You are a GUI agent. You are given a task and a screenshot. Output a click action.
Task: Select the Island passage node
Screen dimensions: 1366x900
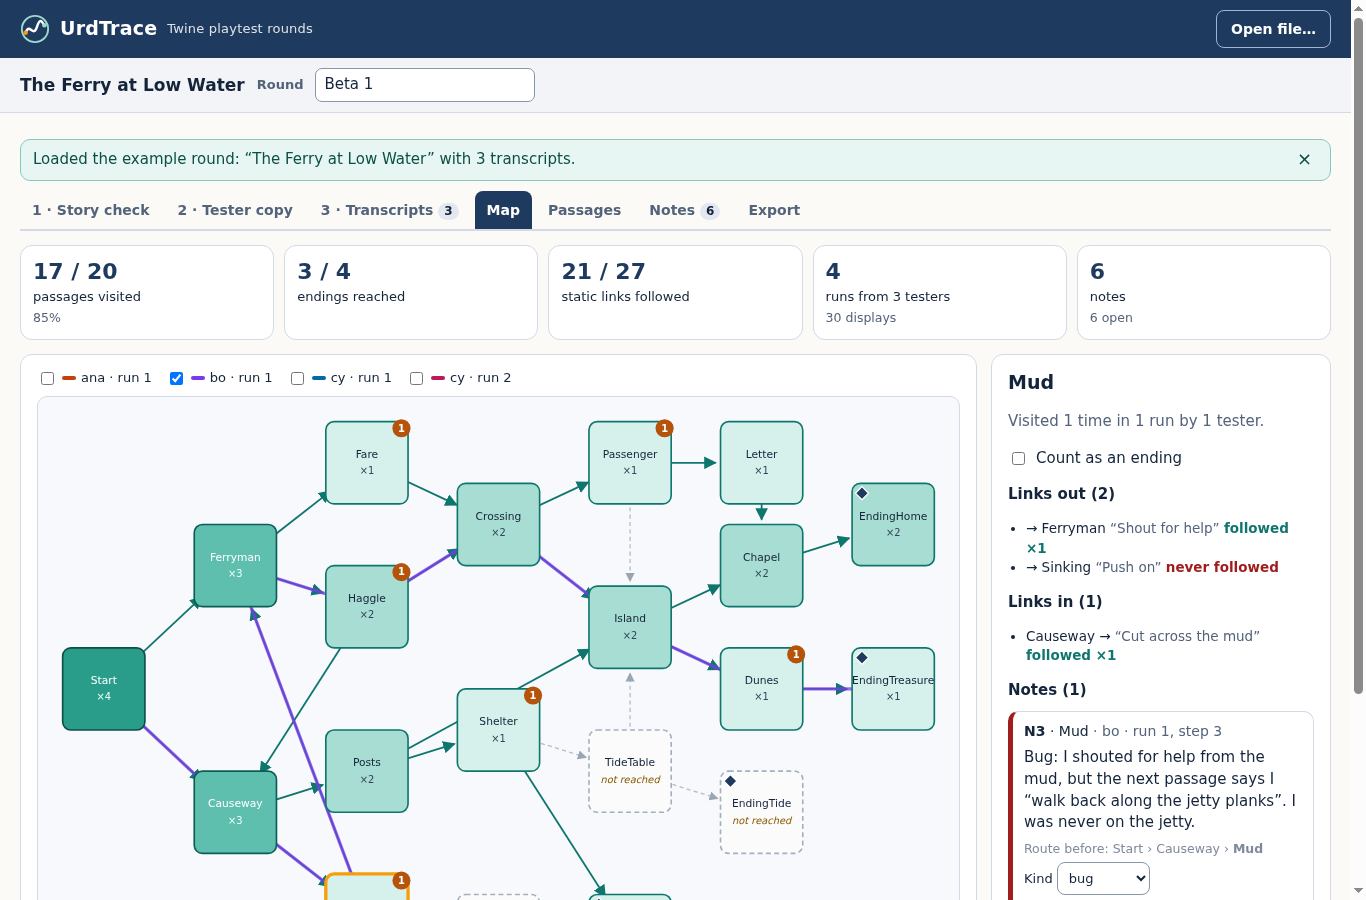[630, 627]
